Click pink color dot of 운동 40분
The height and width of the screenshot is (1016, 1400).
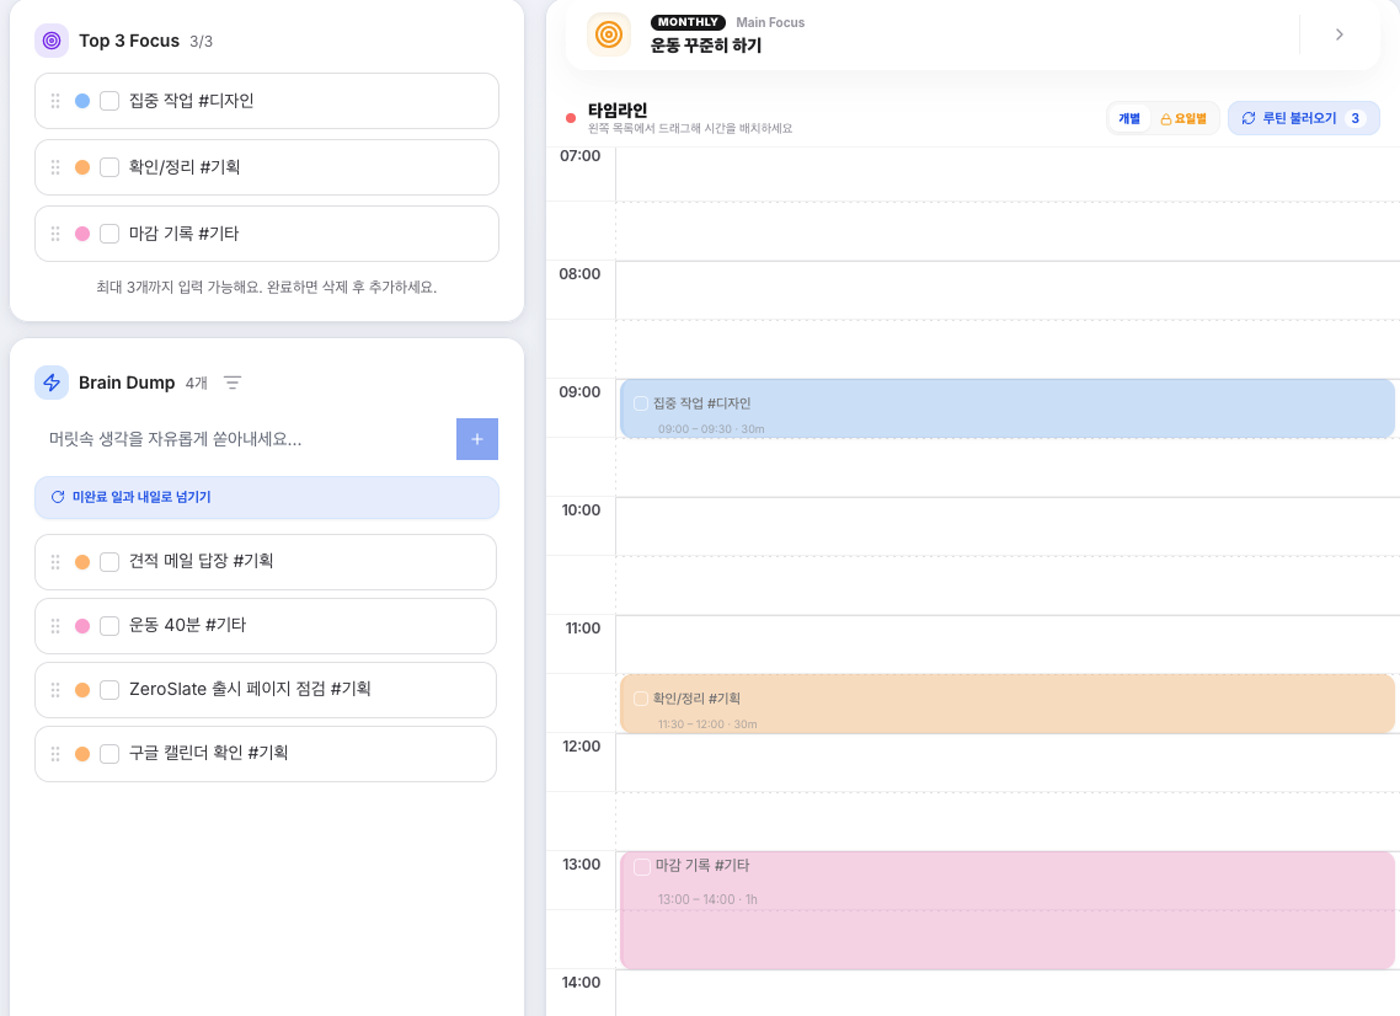pos(83,626)
